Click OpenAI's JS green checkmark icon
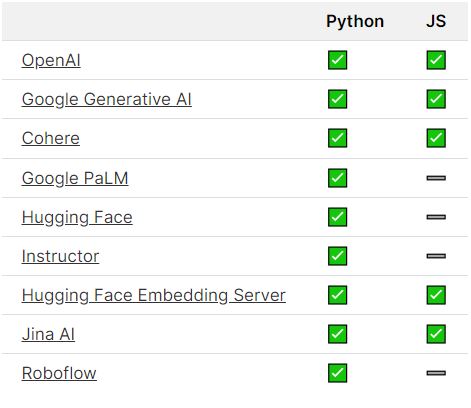 click(436, 60)
